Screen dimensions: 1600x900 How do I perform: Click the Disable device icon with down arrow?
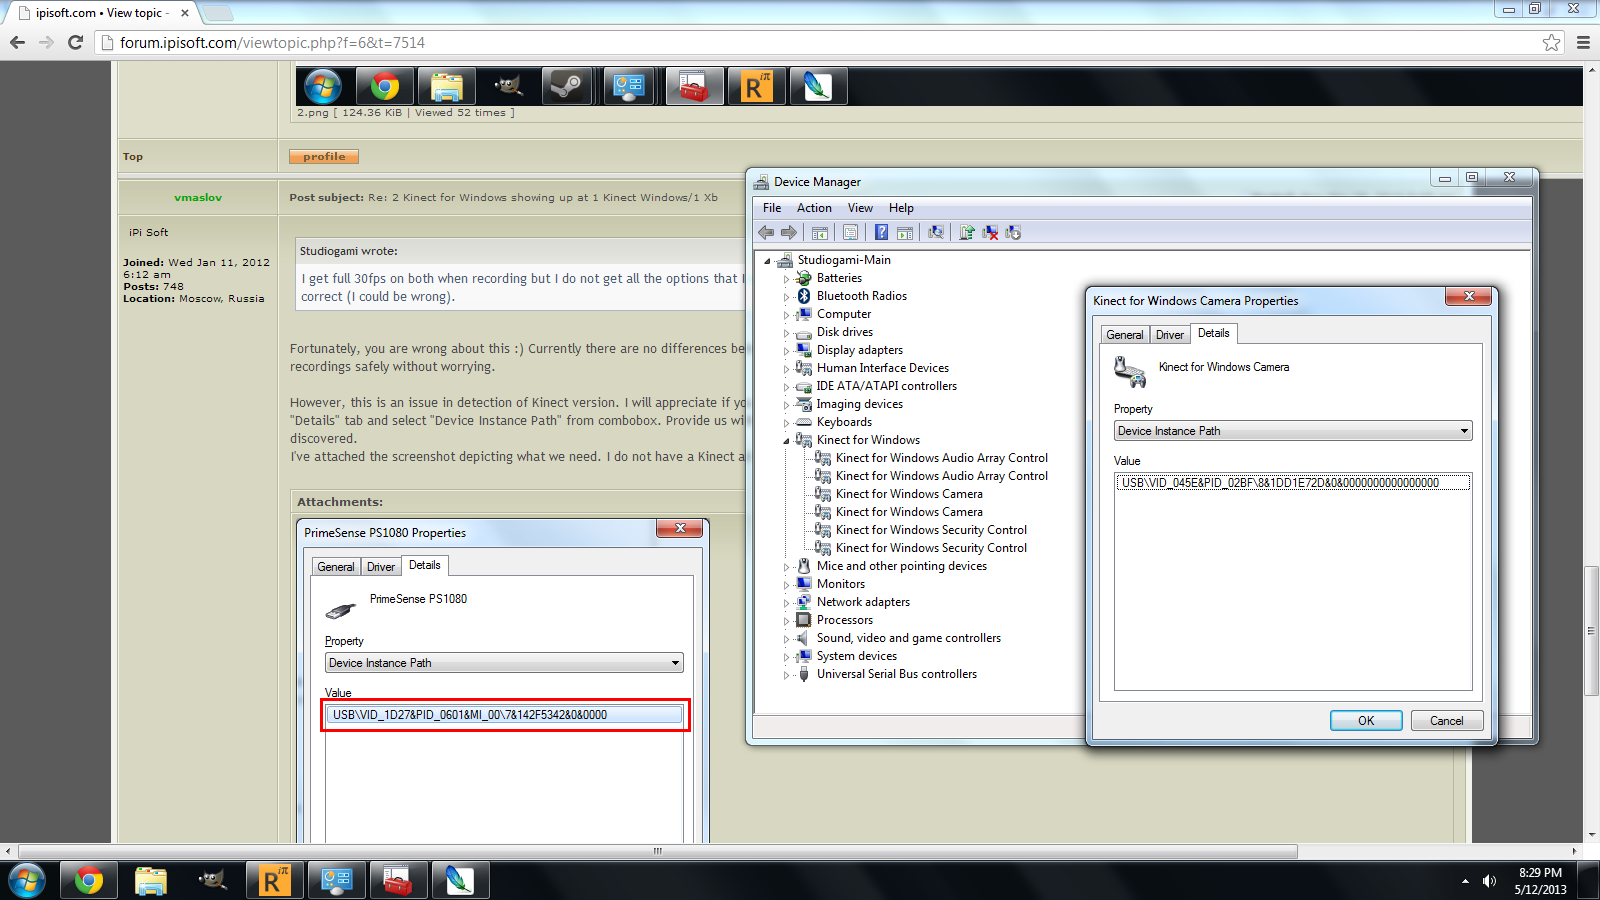[1013, 233]
